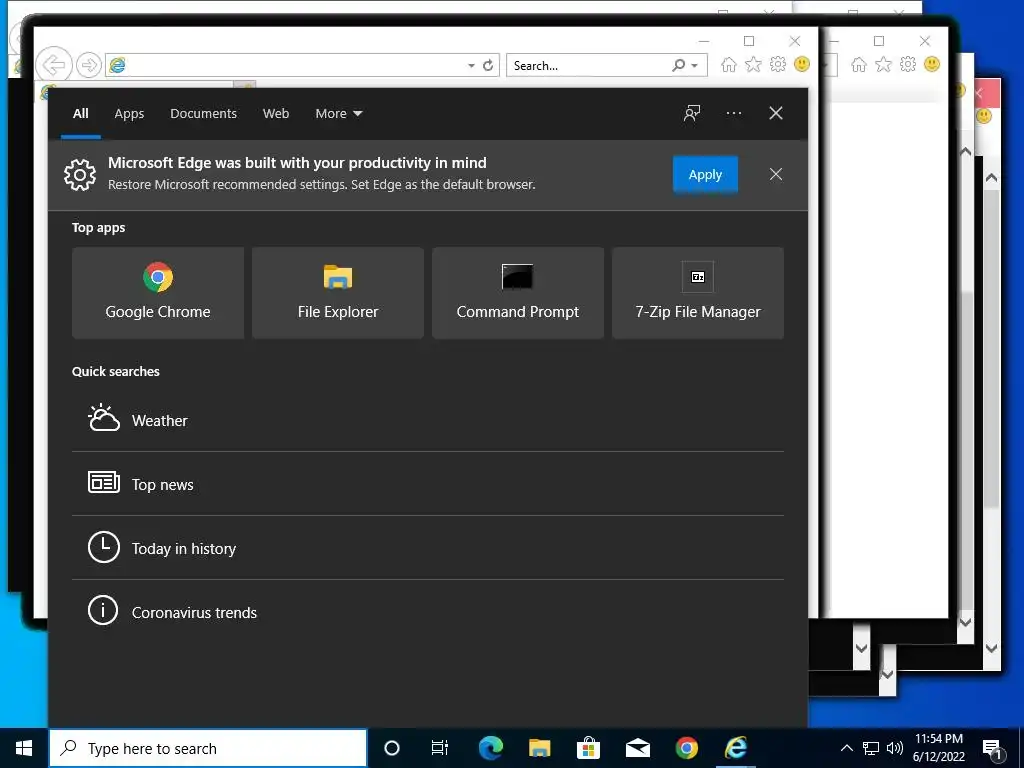Apply recommended Edge settings
Screen dimensions: 1024x768
pyautogui.click(x=705, y=174)
